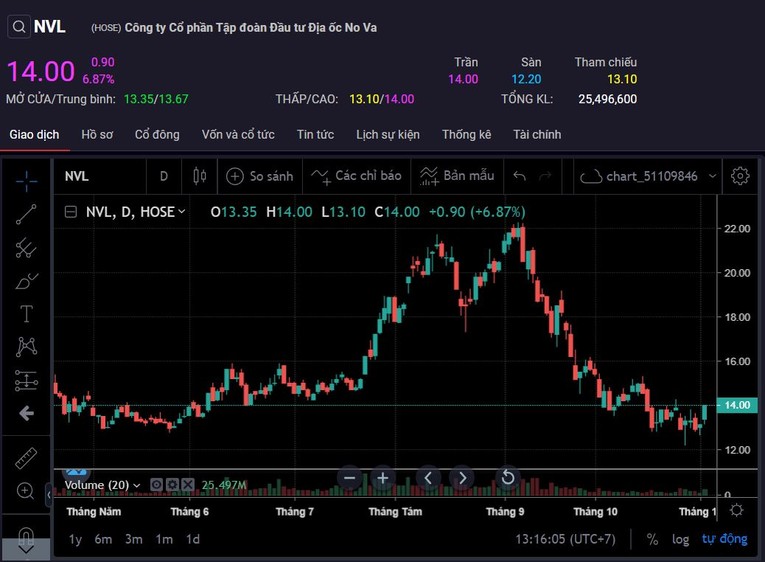The image size is (765, 562).
Task: Pick the ruler measure tool
Action: click(26, 458)
